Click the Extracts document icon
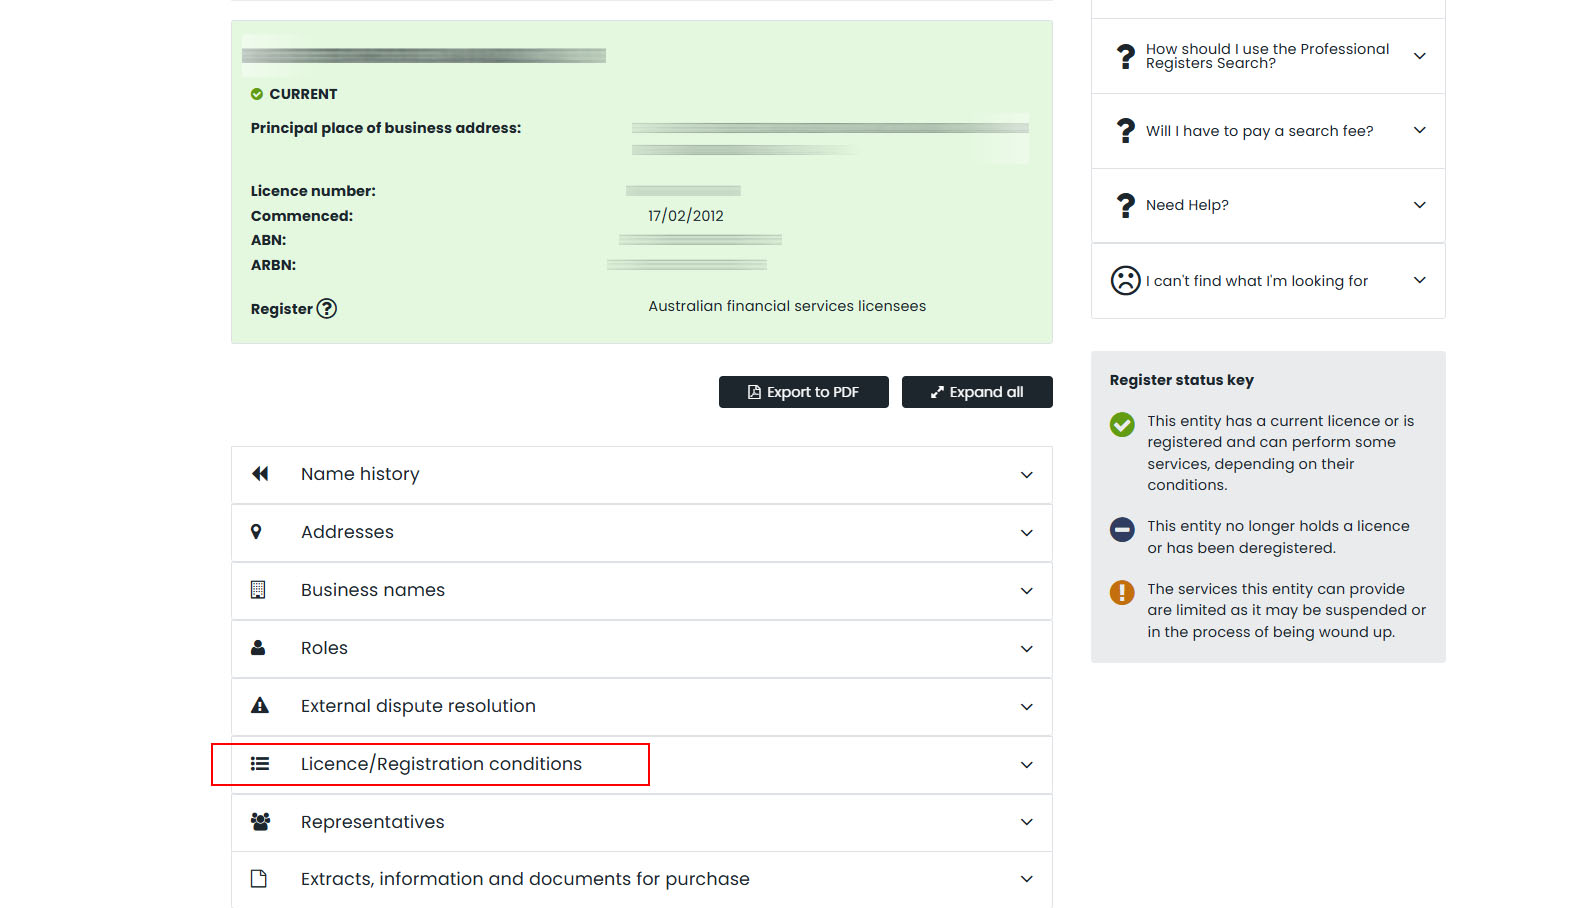Image resolution: width=1573 pixels, height=908 pixels. [x=259, y=879]
